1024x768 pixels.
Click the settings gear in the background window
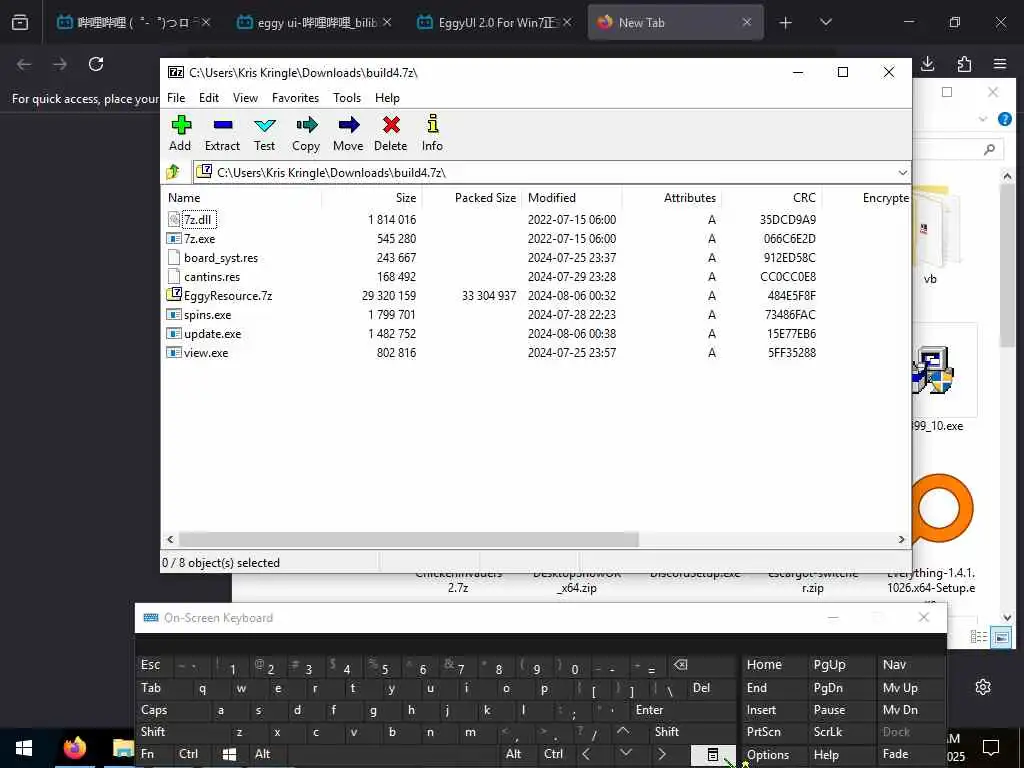click(983, 687)
